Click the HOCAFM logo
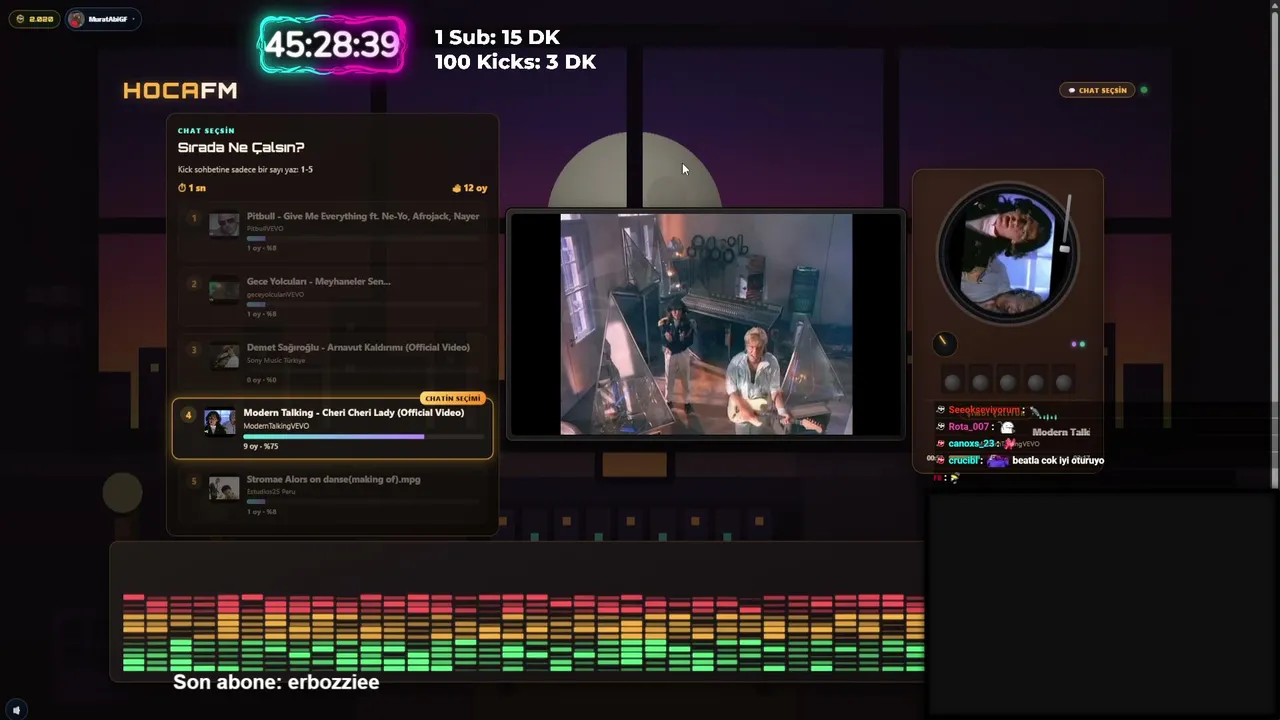1280x720 pixels. (180, 91)
